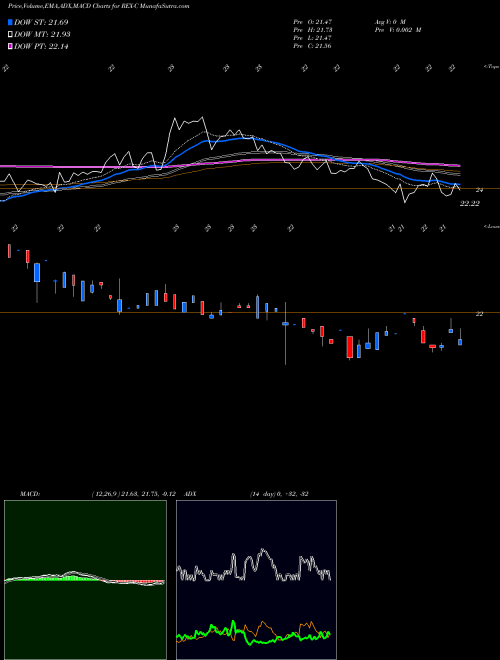Click the largest red candle near chart bottom

point(349,347)
